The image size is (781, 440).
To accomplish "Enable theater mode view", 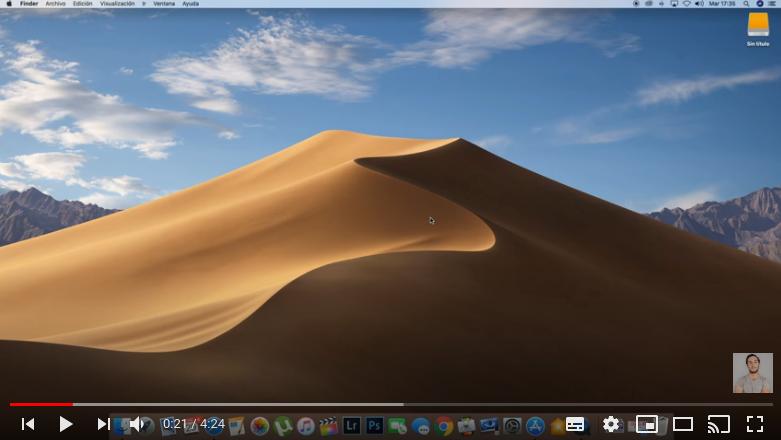I will 683,424.
